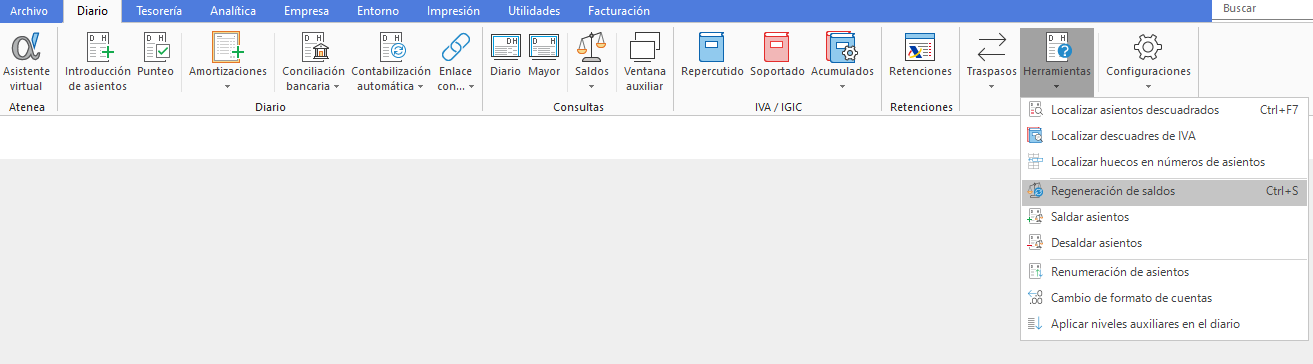Expand the Contabilización automática dropdown arrow

(421, 87)
